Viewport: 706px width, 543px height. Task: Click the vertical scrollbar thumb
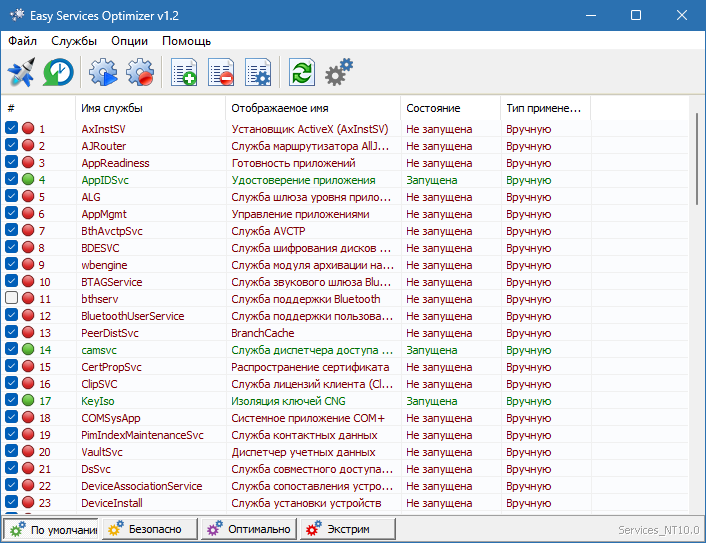point(697,158)
